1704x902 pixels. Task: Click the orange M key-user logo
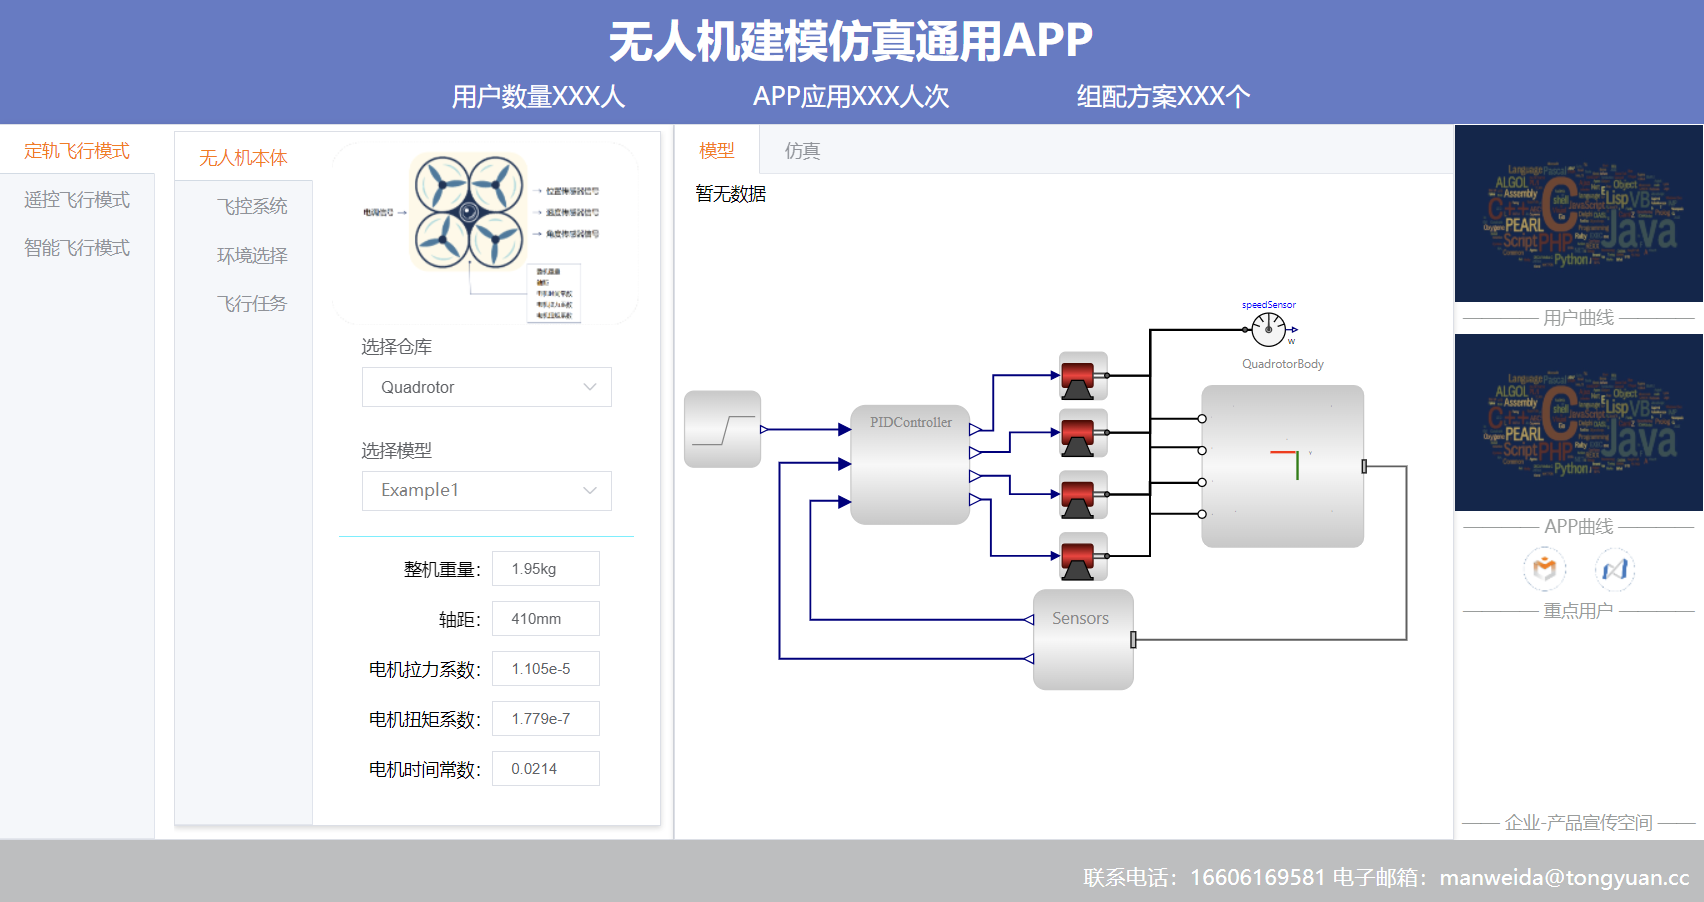pyautogui.click(x=1545, y=569)
